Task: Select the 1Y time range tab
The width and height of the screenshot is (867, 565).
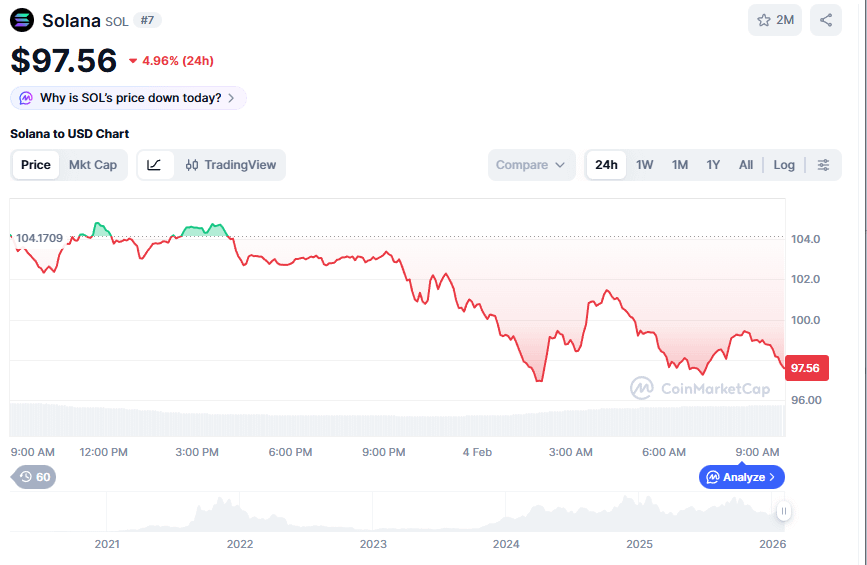Action: click(x=713, y=165)
